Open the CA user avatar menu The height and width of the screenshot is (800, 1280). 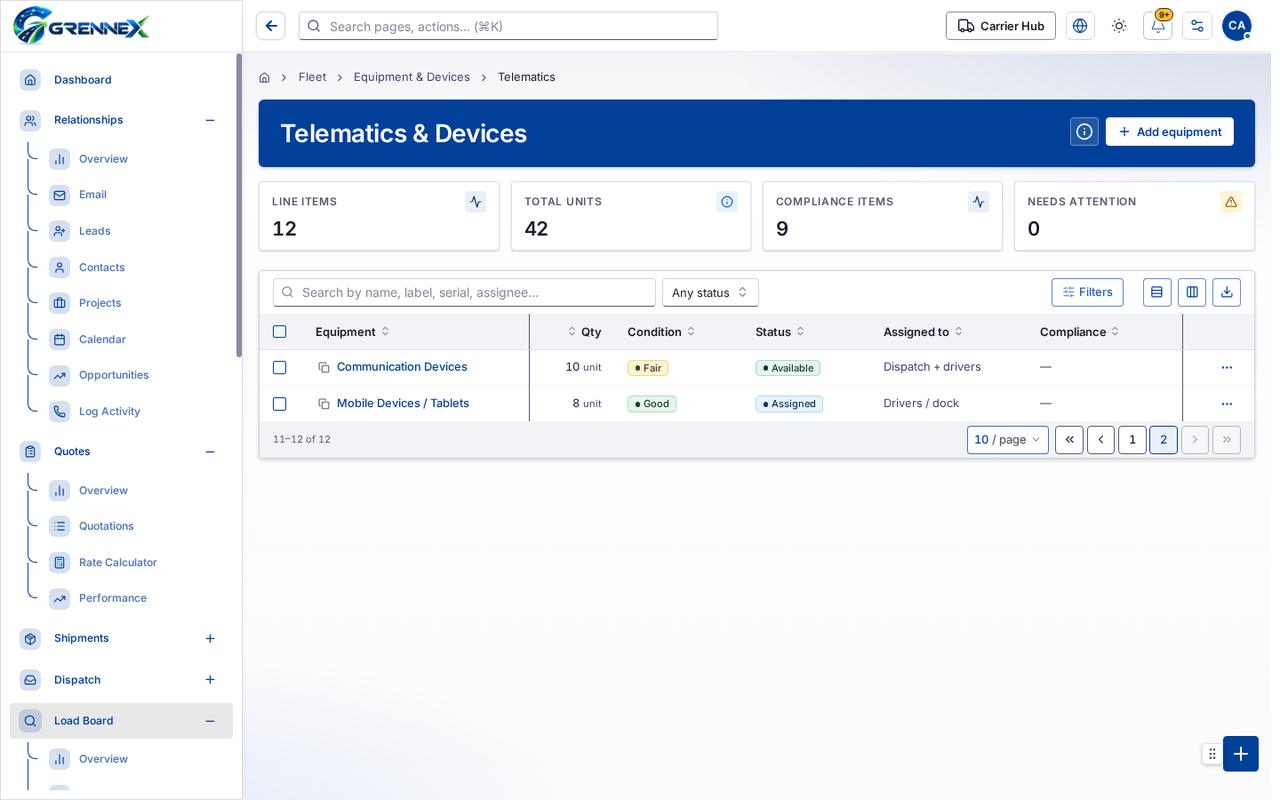coord(1237,26)
